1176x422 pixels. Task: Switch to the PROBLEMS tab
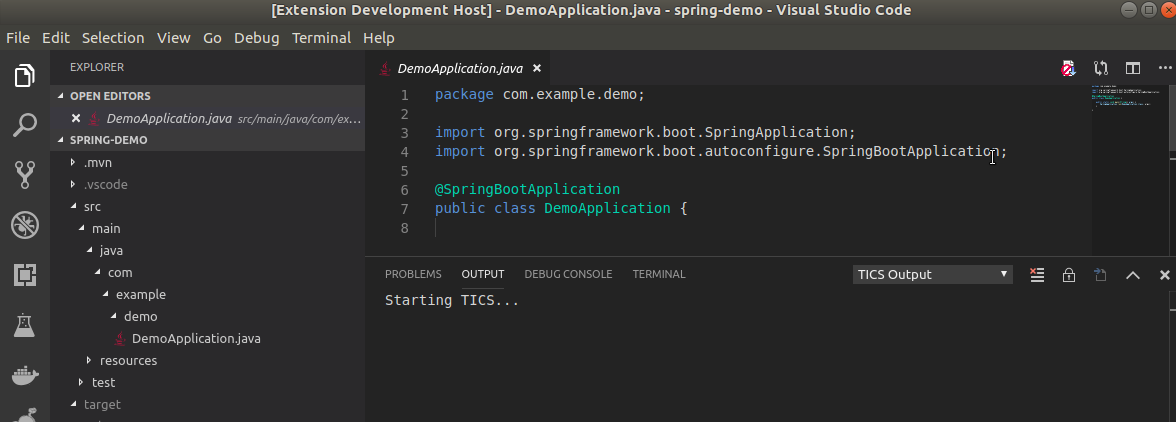pos(413,274)
